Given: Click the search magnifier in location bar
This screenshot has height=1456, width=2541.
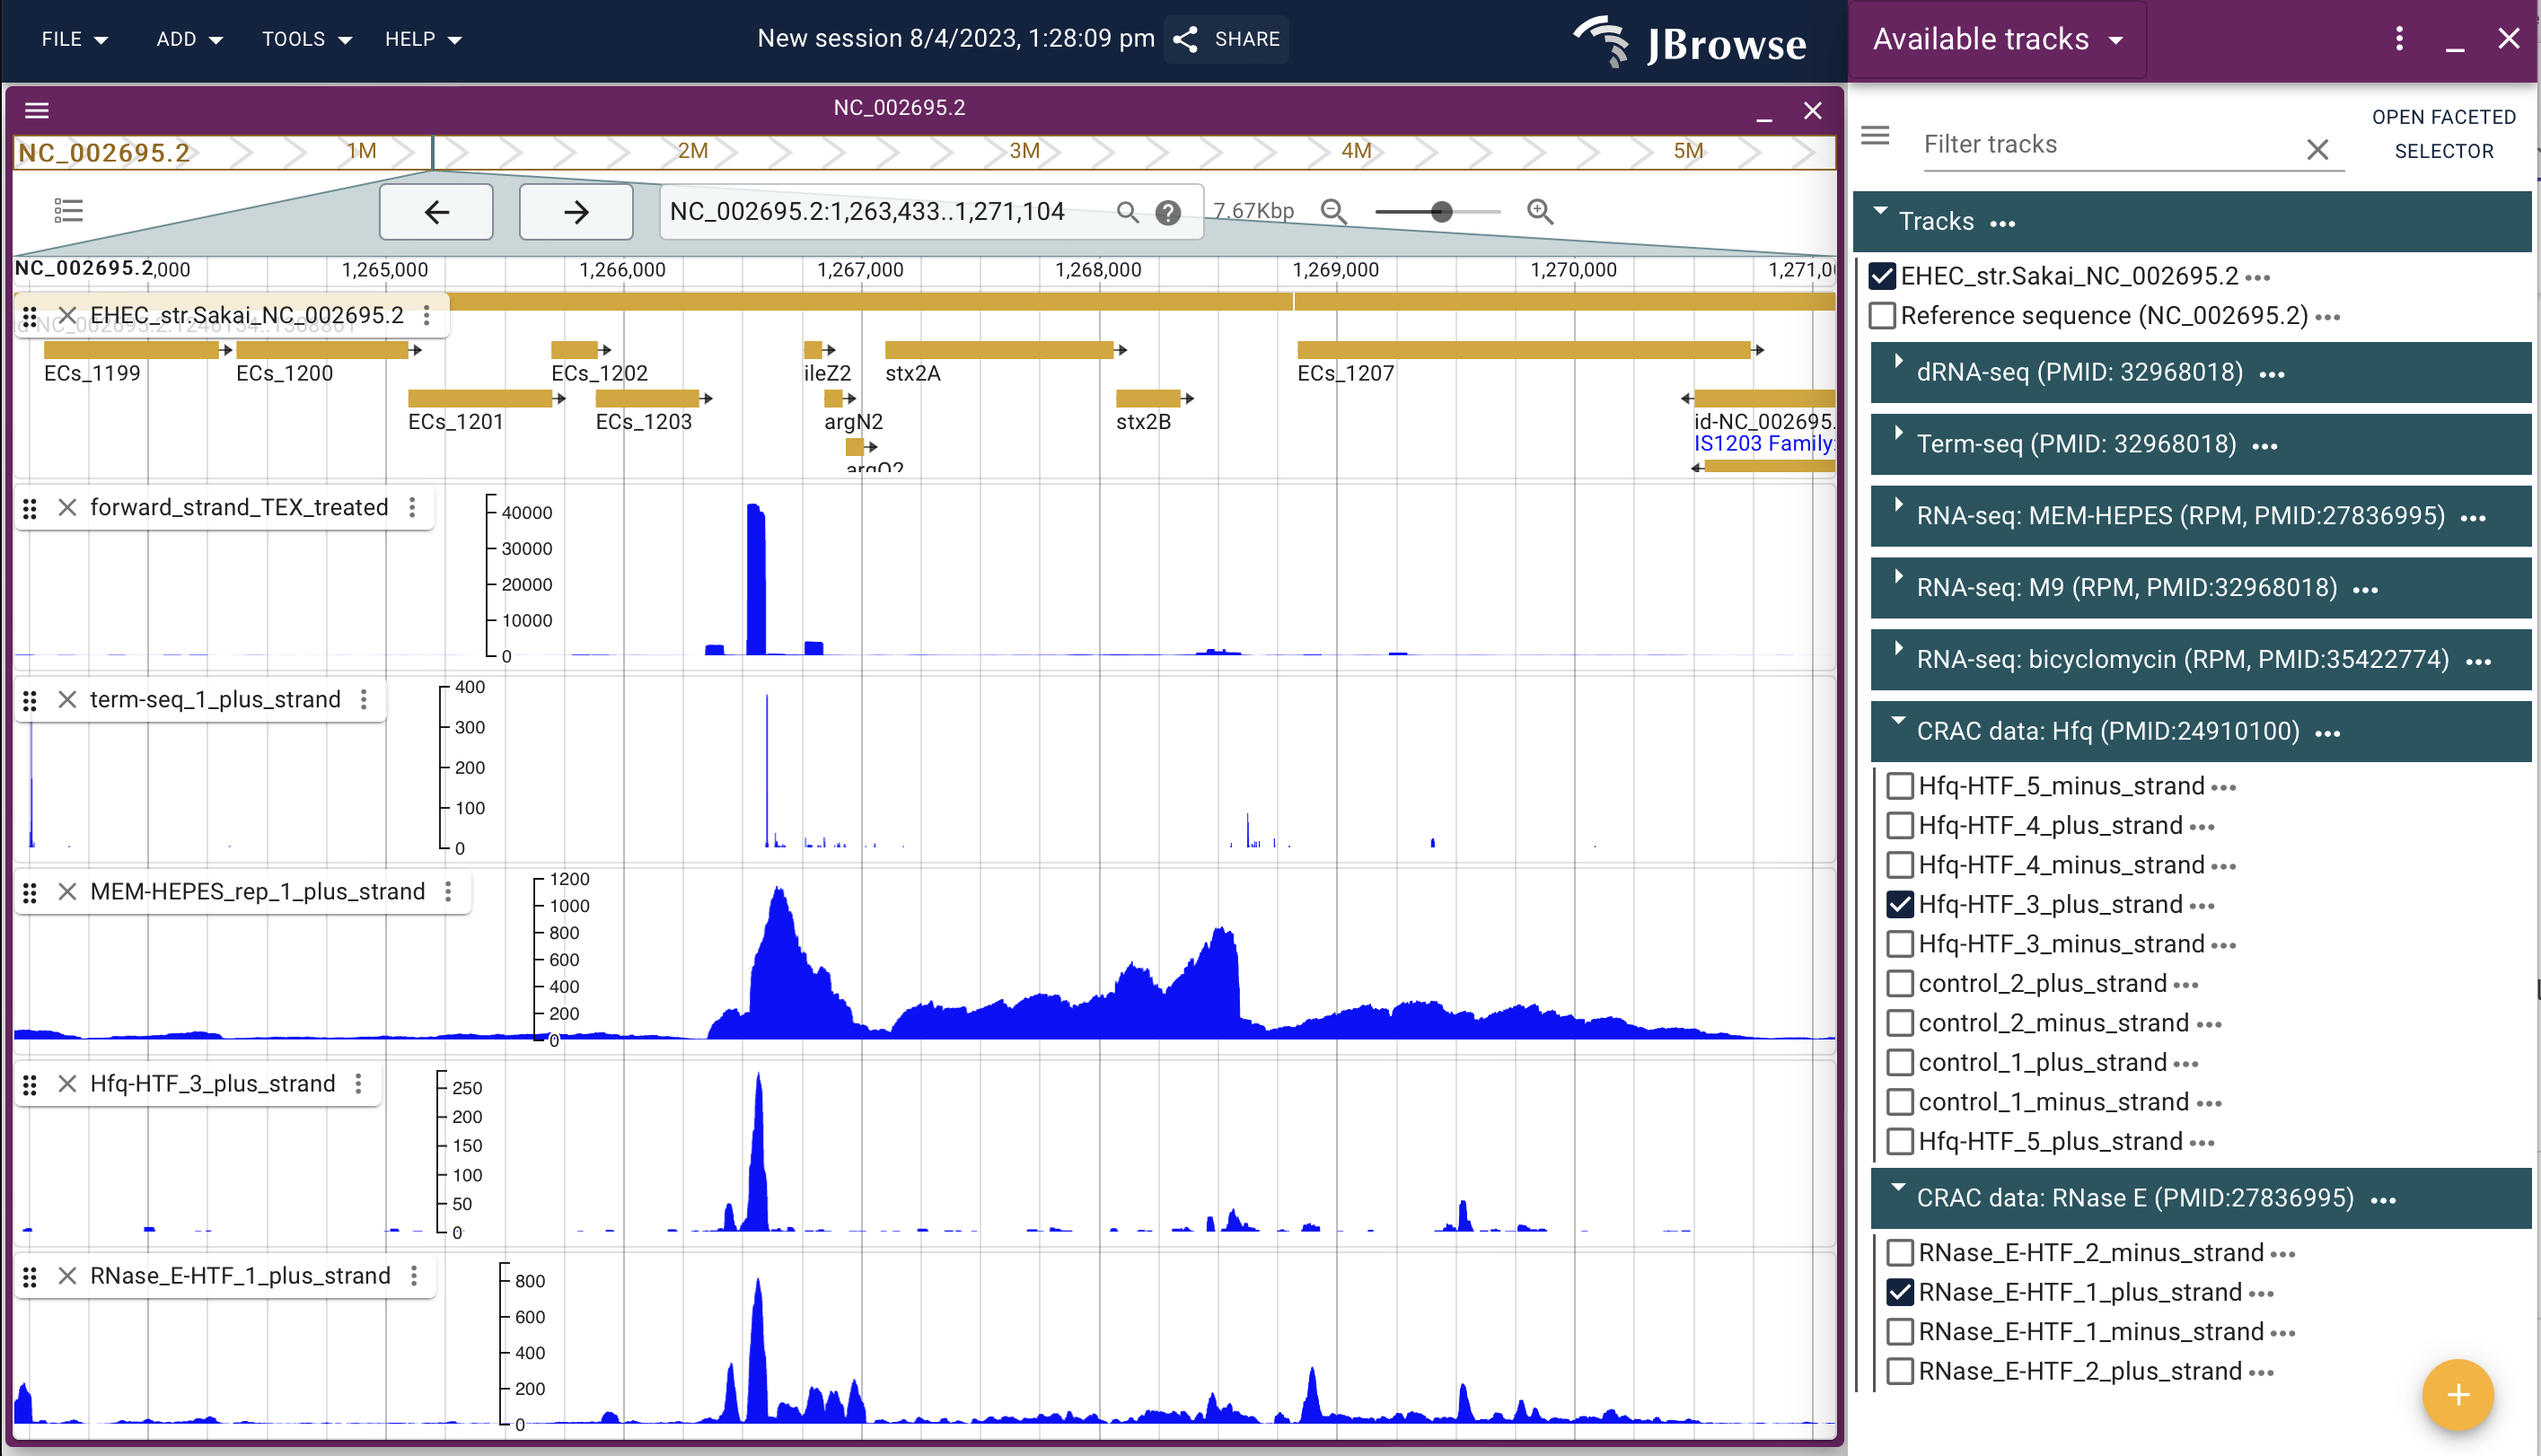Looking at the screenshot, I should [1127, 212].
